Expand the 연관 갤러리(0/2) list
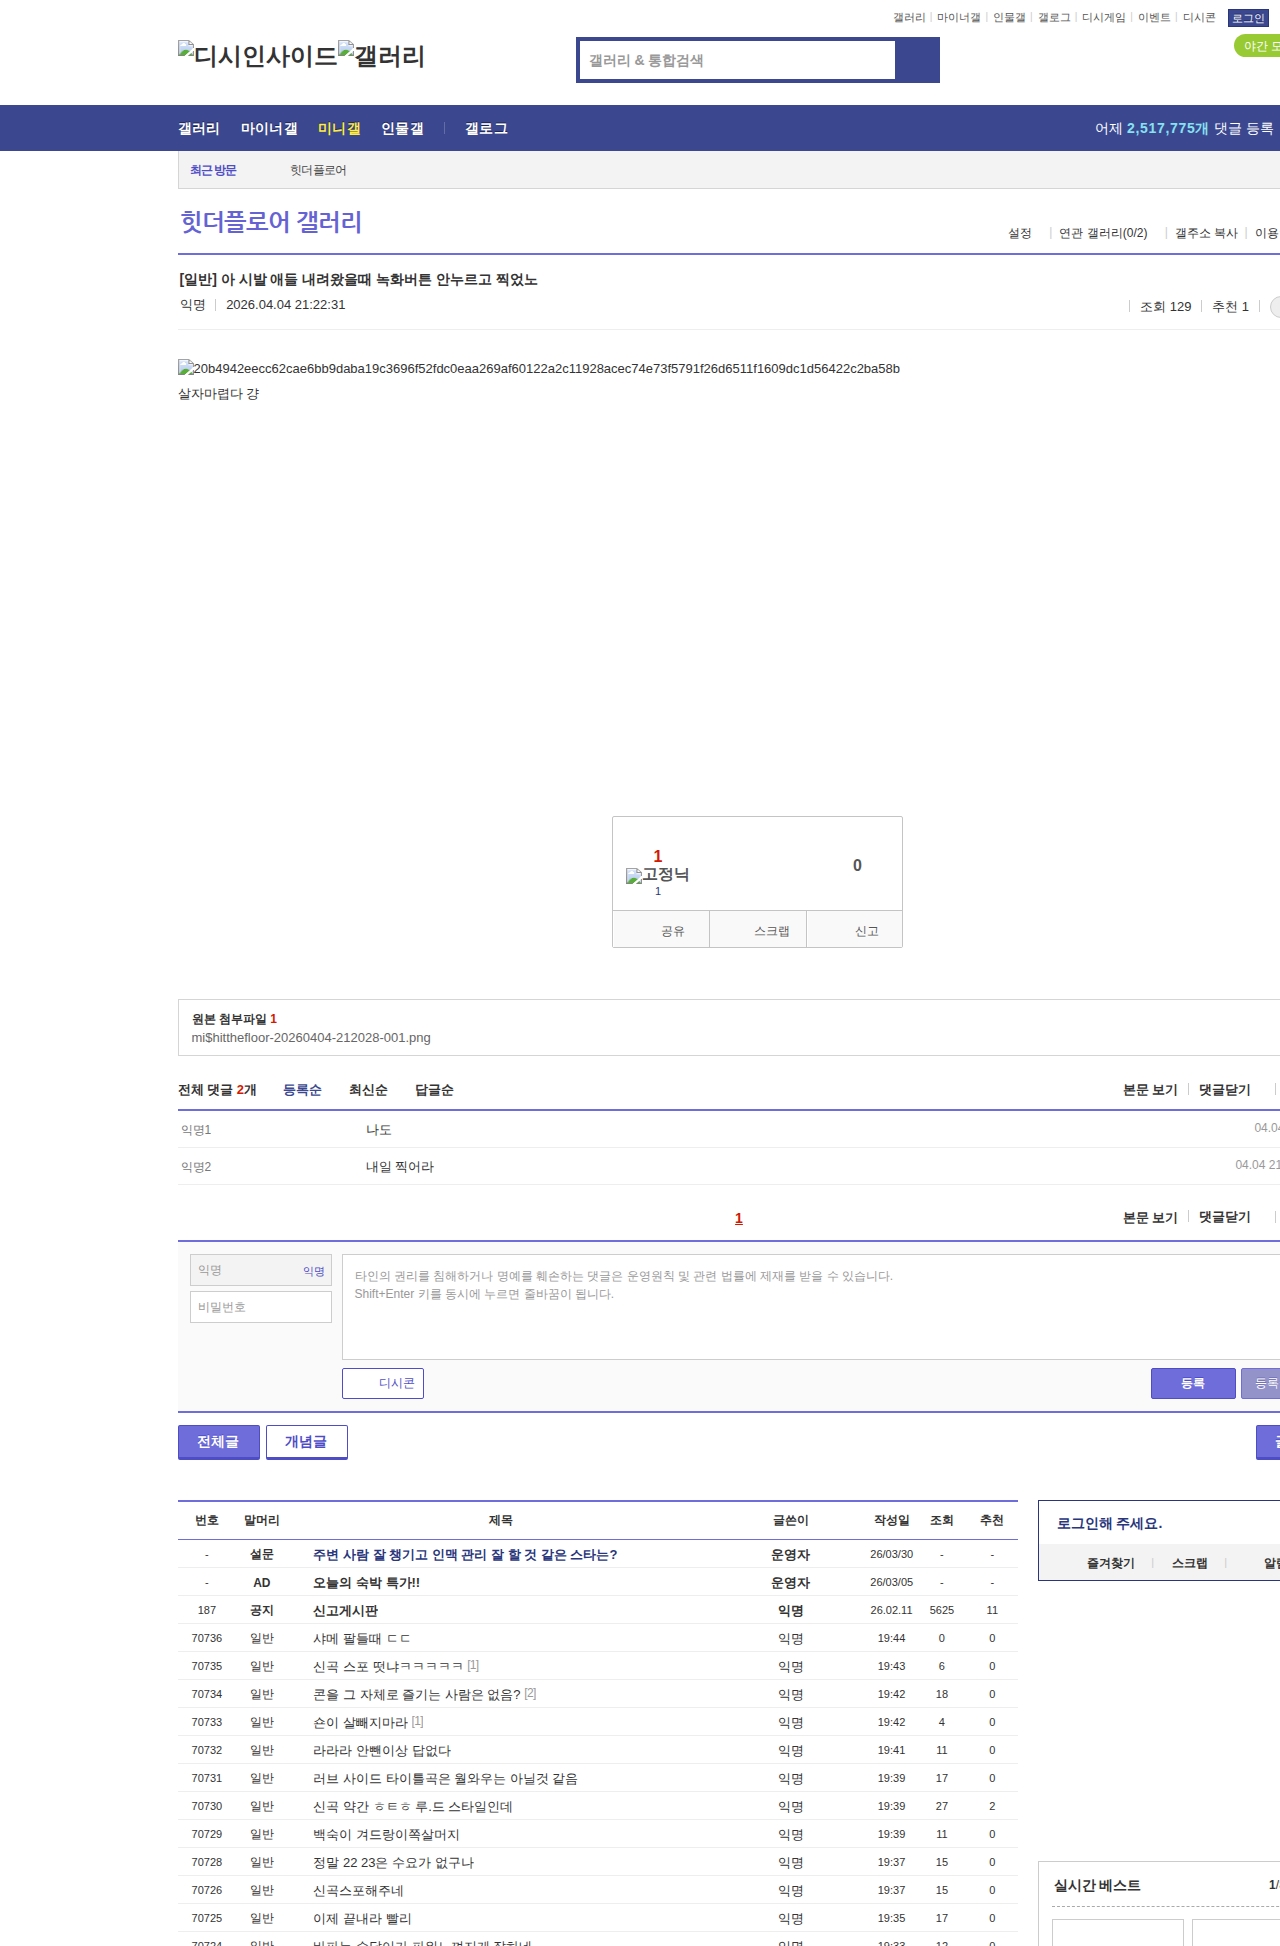Image resolution: width=1280 pixels, height=1946 pixels. point(1103,233)
